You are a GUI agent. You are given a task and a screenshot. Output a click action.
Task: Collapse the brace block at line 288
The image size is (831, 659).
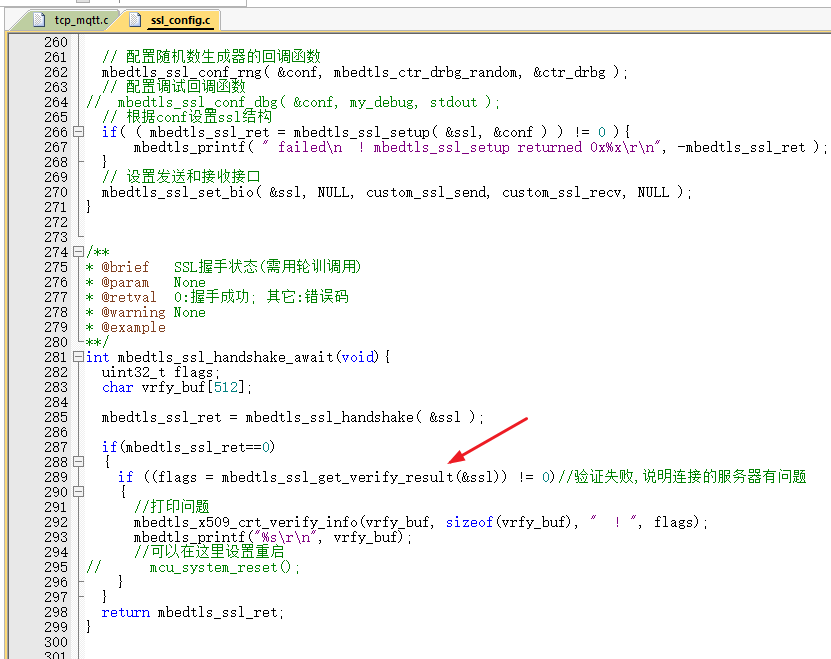pyautogui.click(x=78, y=462)
